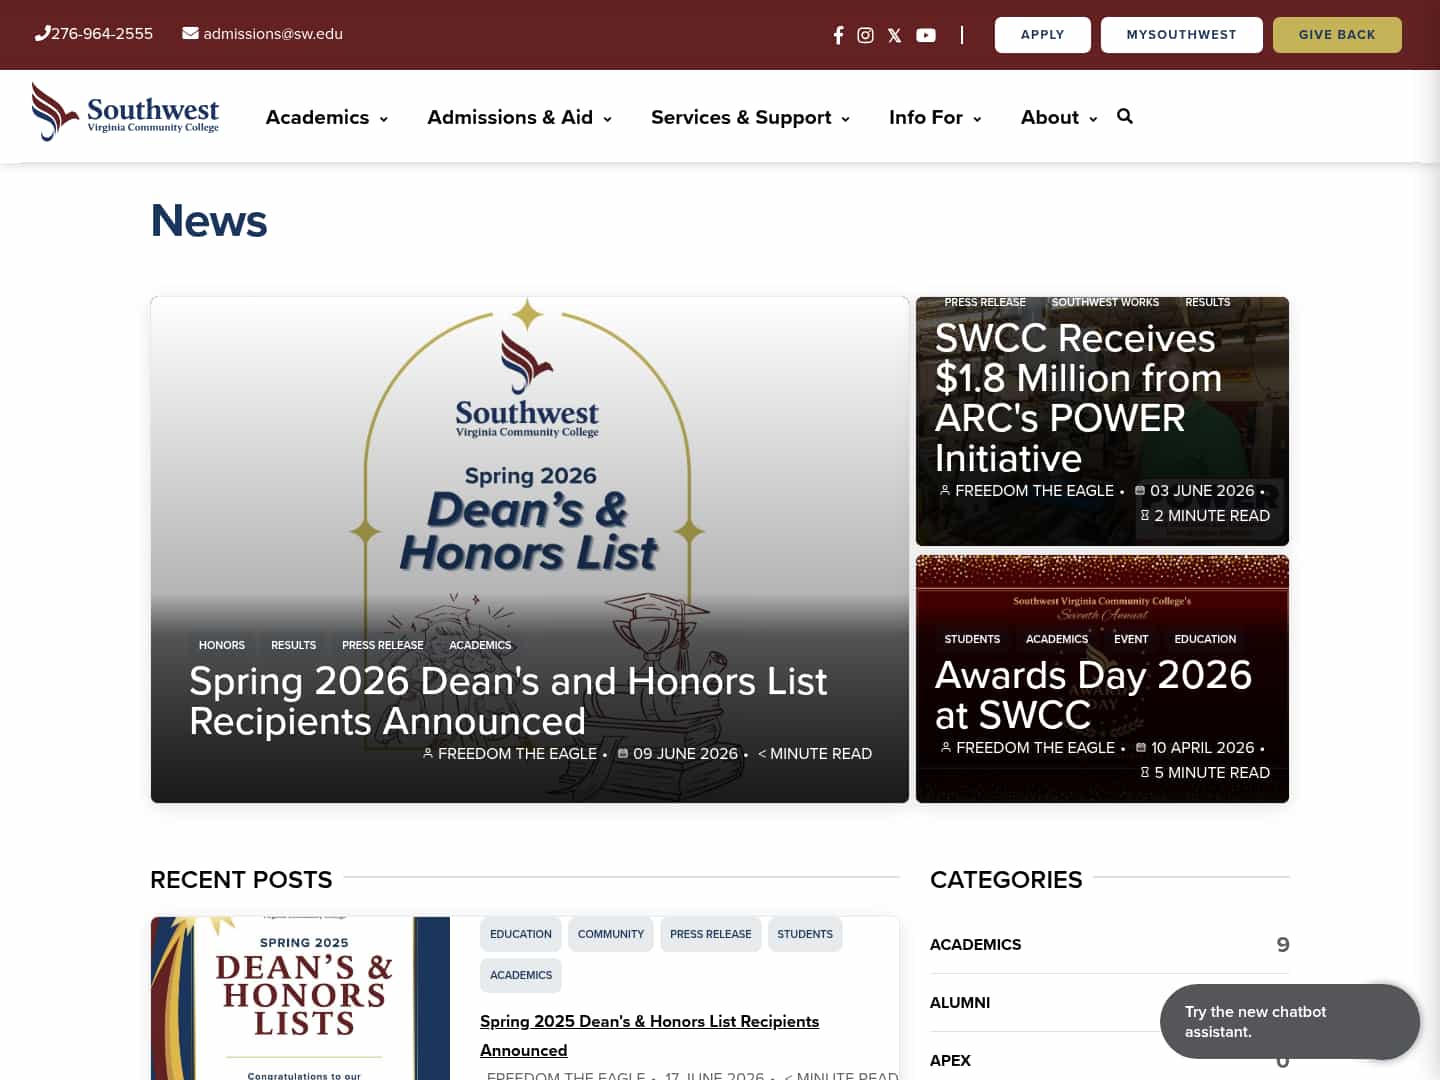Click the MYSOUTHWEST button
Image resolution: width=1440 pixels, height=1080 pixels.
(1182, 34)
